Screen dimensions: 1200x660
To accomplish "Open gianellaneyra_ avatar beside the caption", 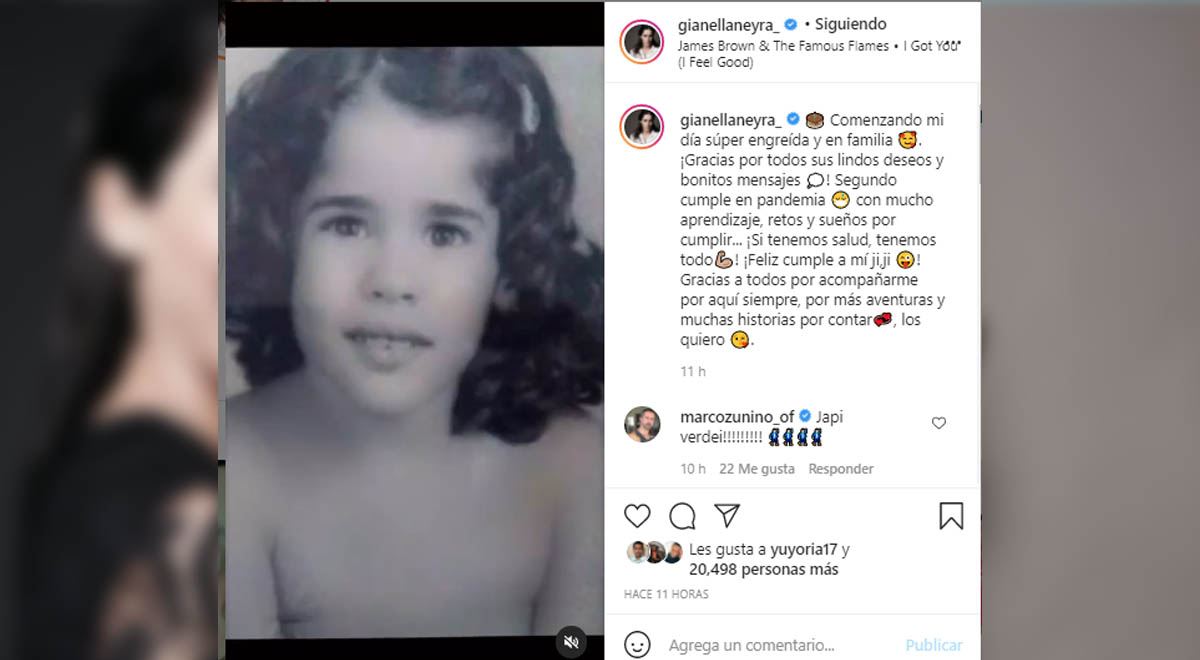I will pyautogui.click(x=642, y=126).
